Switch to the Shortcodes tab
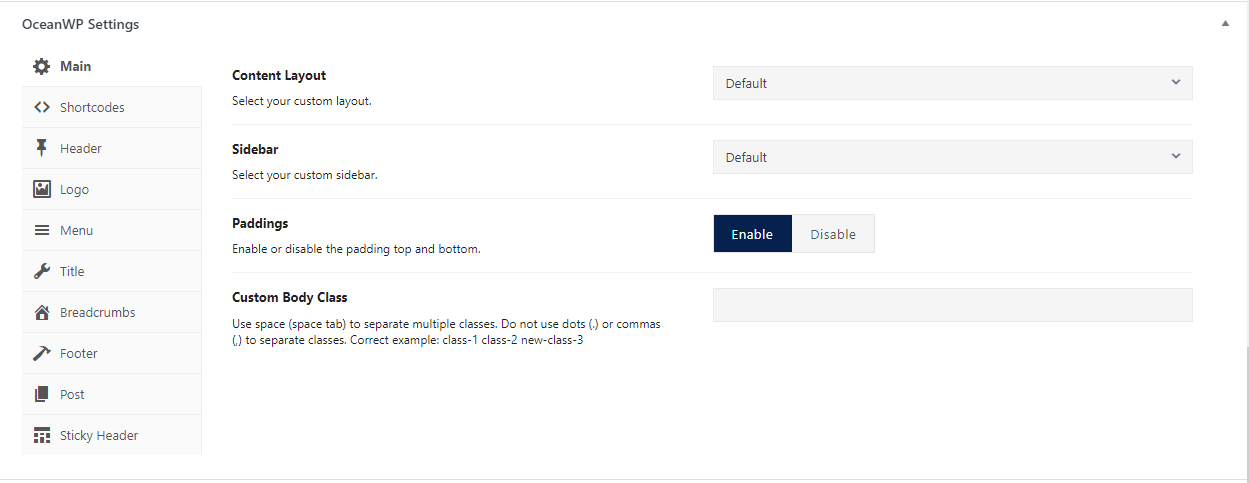 (112, 107)
